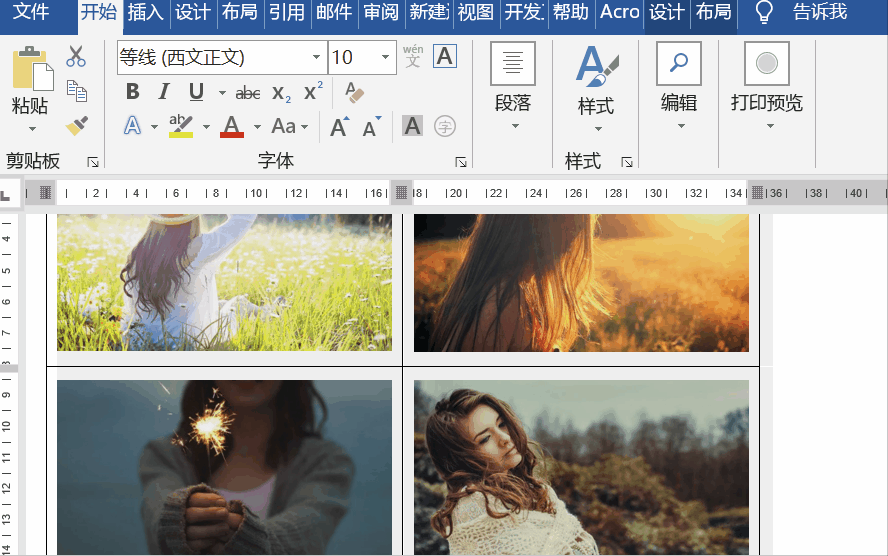The image size is (888, 556).
Task: Expand font color options arrow
Action: pyautogui.click(x=257, y=127)
